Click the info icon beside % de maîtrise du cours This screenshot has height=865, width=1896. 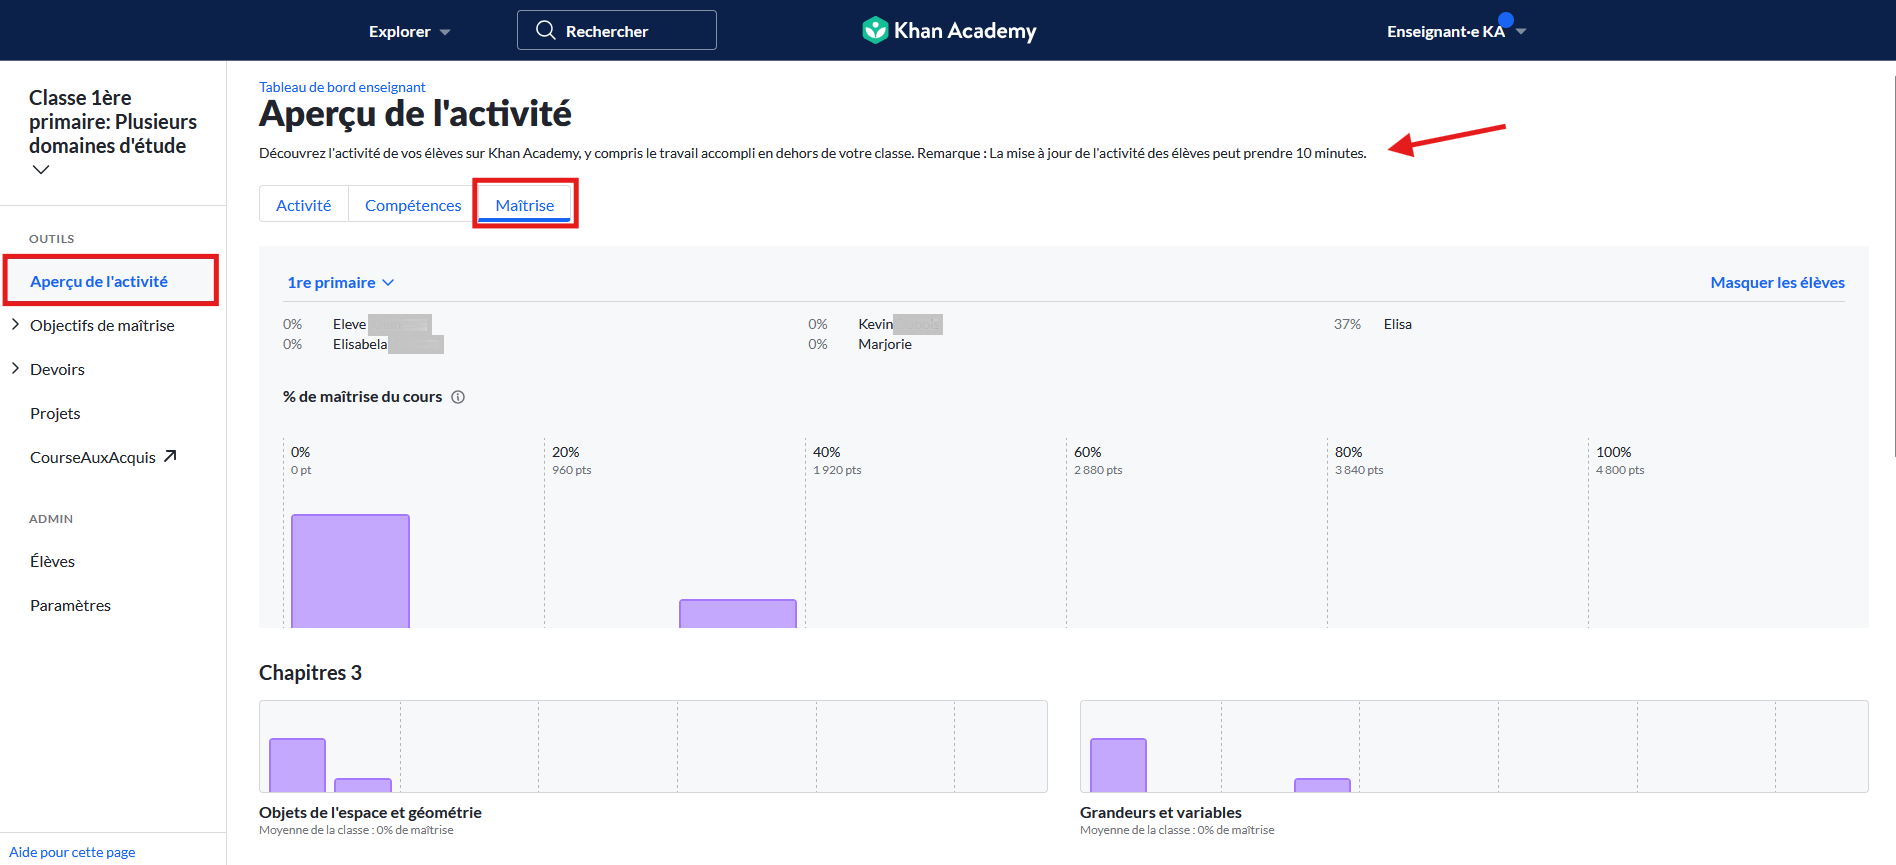pos(458,397)
